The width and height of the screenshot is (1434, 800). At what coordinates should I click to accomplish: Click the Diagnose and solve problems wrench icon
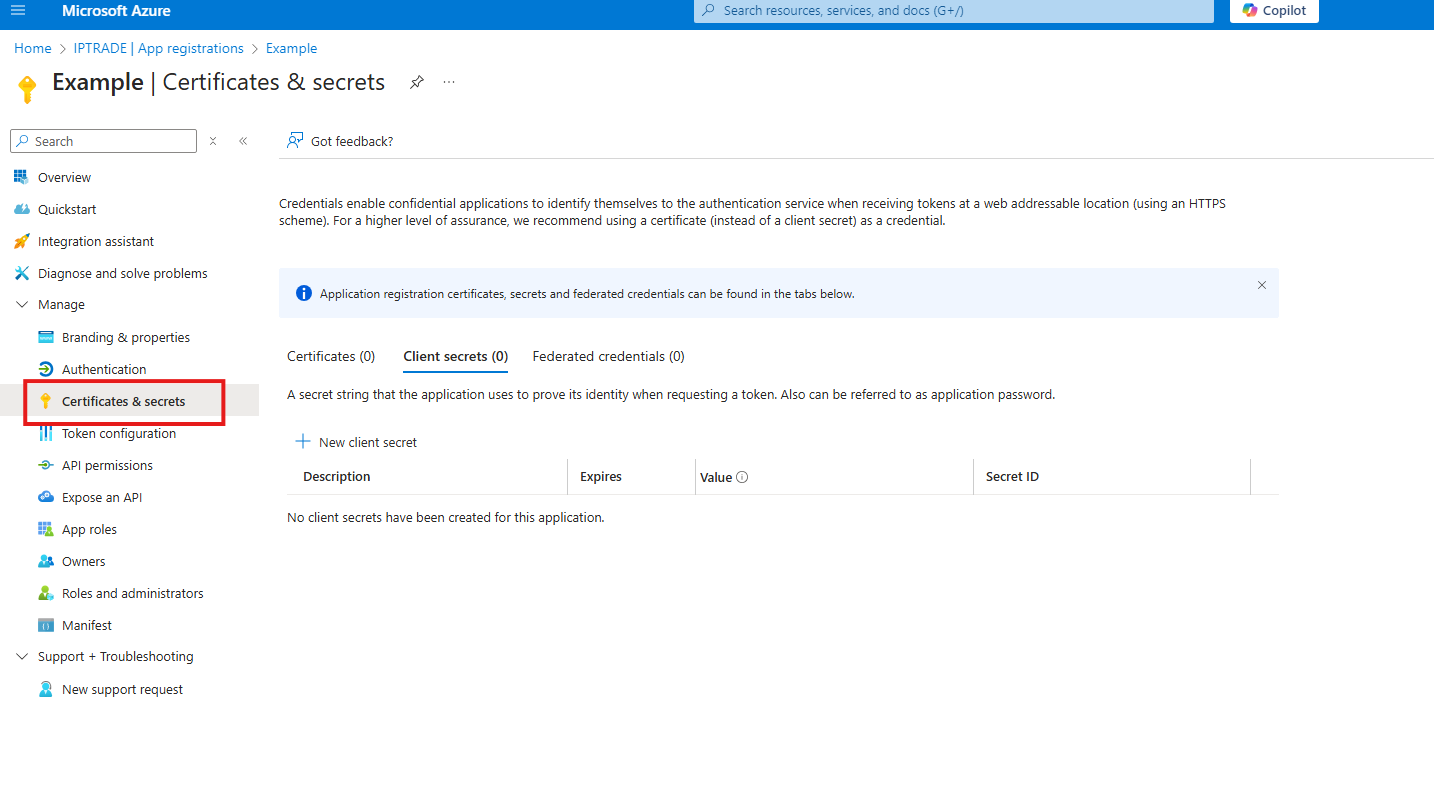21,273
